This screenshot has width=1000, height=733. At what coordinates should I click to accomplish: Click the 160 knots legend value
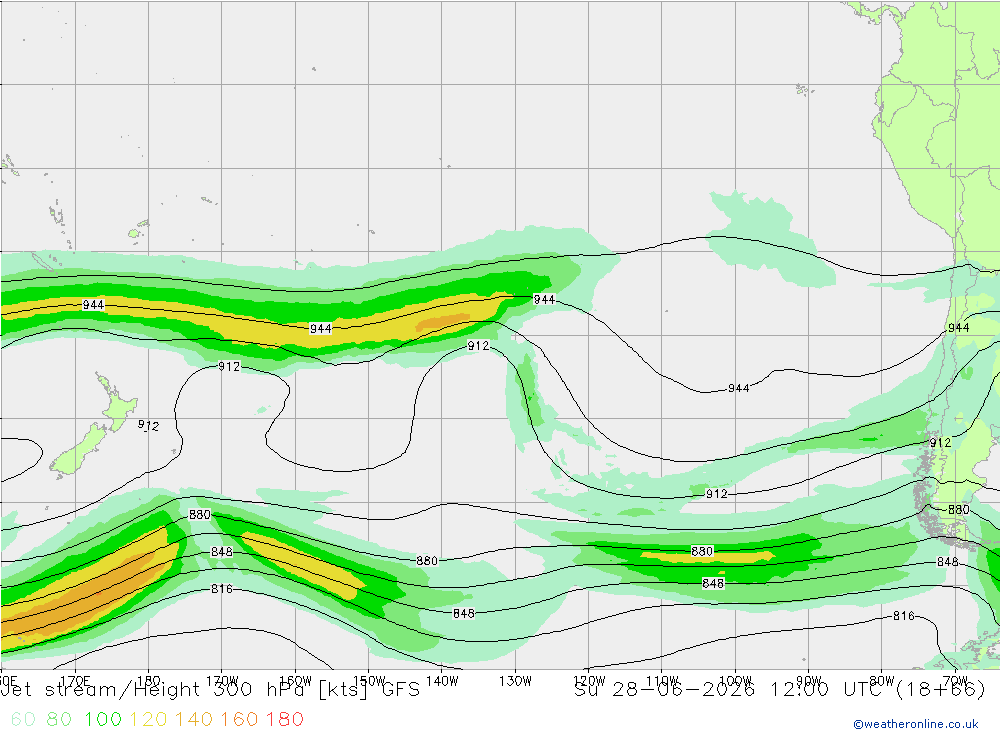[x=239, y=719]
